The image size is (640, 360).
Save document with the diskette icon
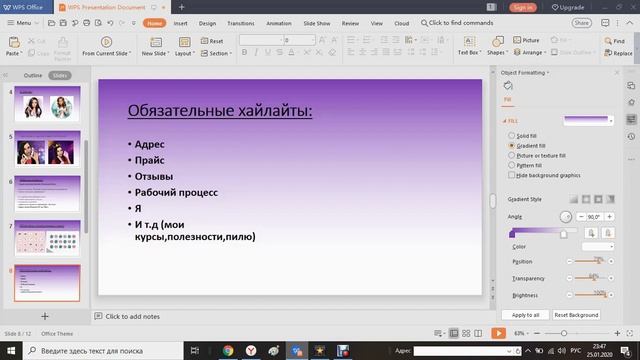click(x=63, y=23)
